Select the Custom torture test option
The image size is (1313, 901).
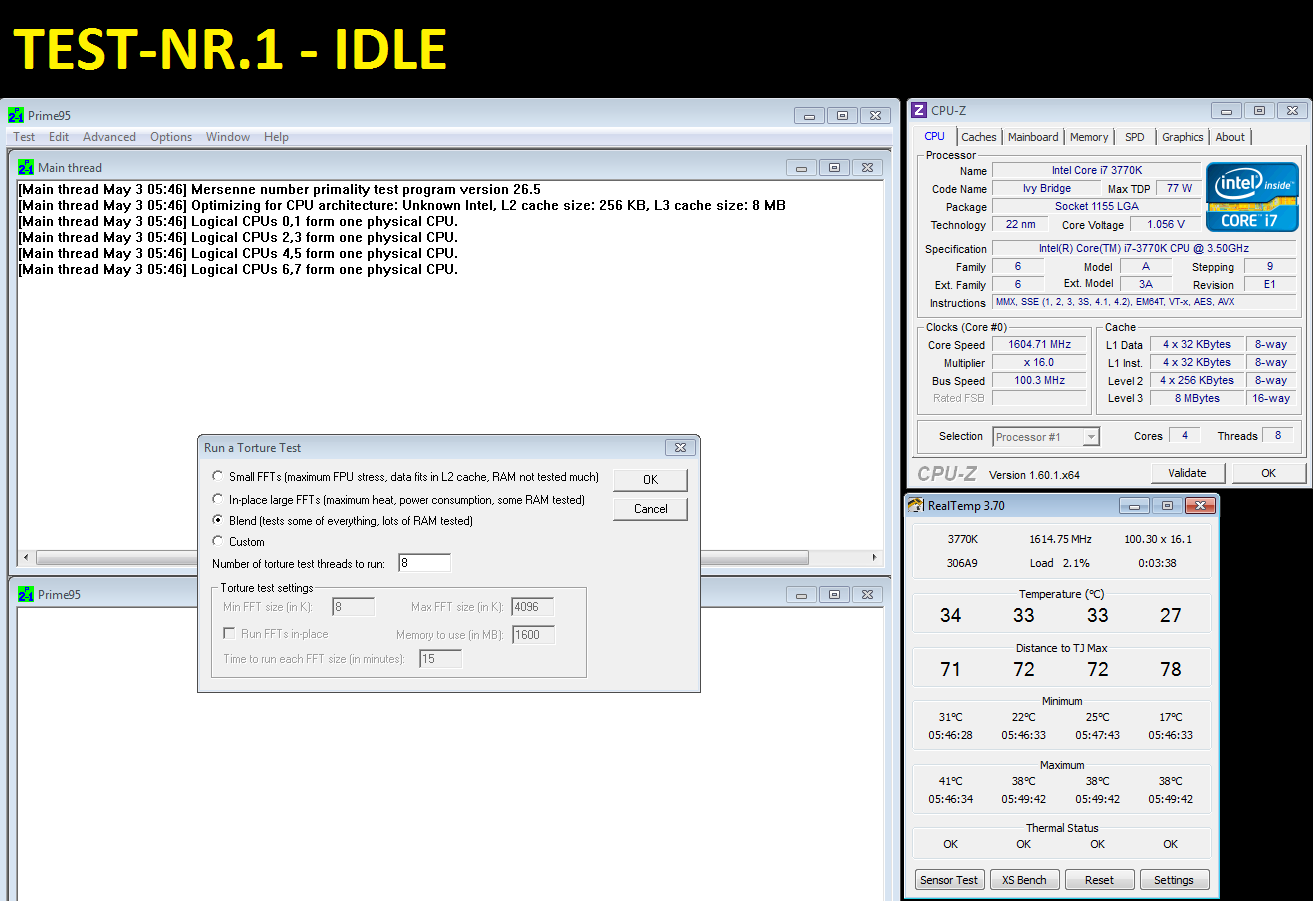pos(218,541)
